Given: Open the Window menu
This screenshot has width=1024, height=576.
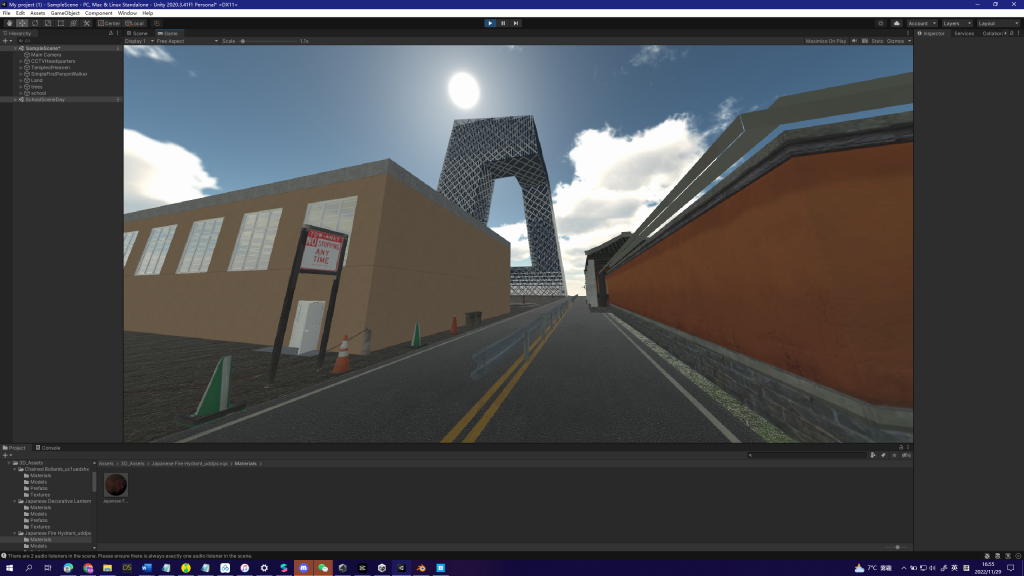Looking at the screenshot, I should [x=127, y=13].
